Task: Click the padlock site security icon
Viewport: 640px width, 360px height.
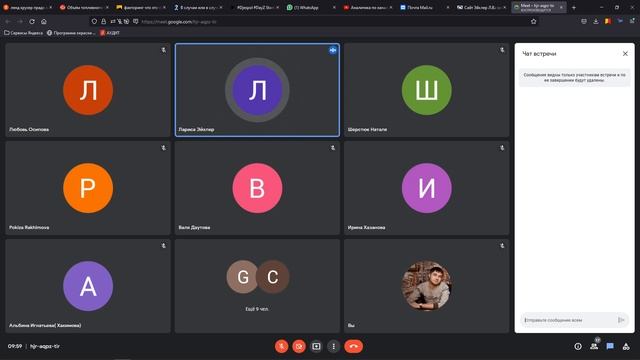Action: (103, 22)
